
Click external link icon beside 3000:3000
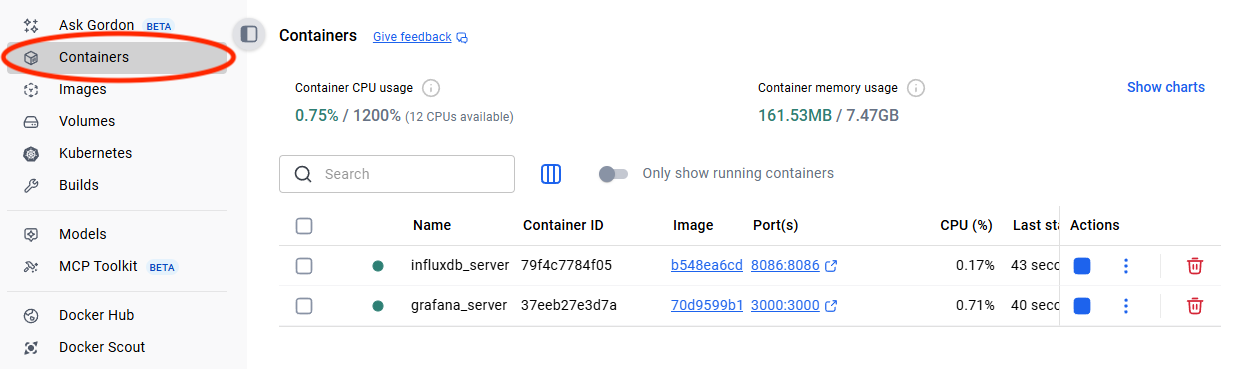(x=831, y=306)
